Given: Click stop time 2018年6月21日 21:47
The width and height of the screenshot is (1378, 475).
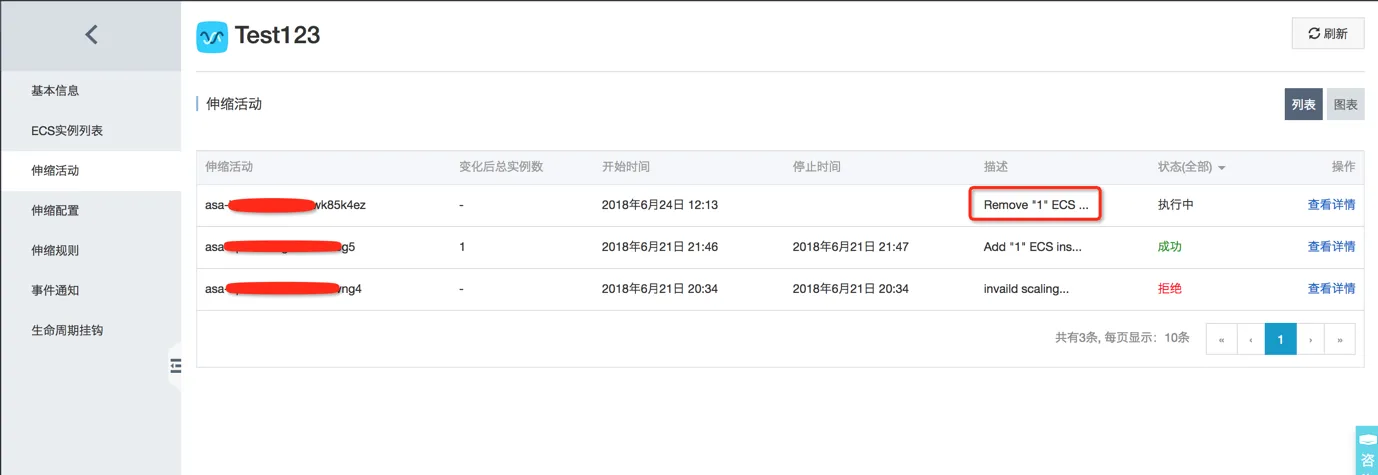Looking at the screenshot, I should pyautogui.click(x=851, y=247).
